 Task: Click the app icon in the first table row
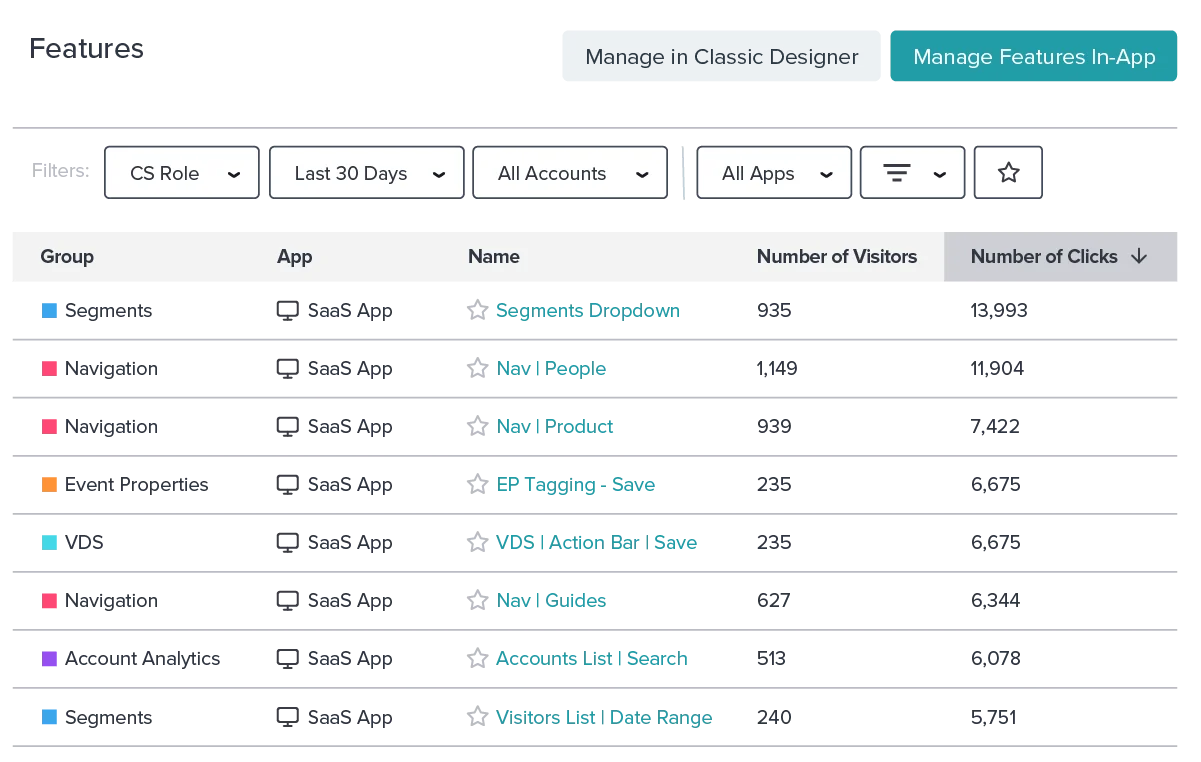click(x=285, y=311)
